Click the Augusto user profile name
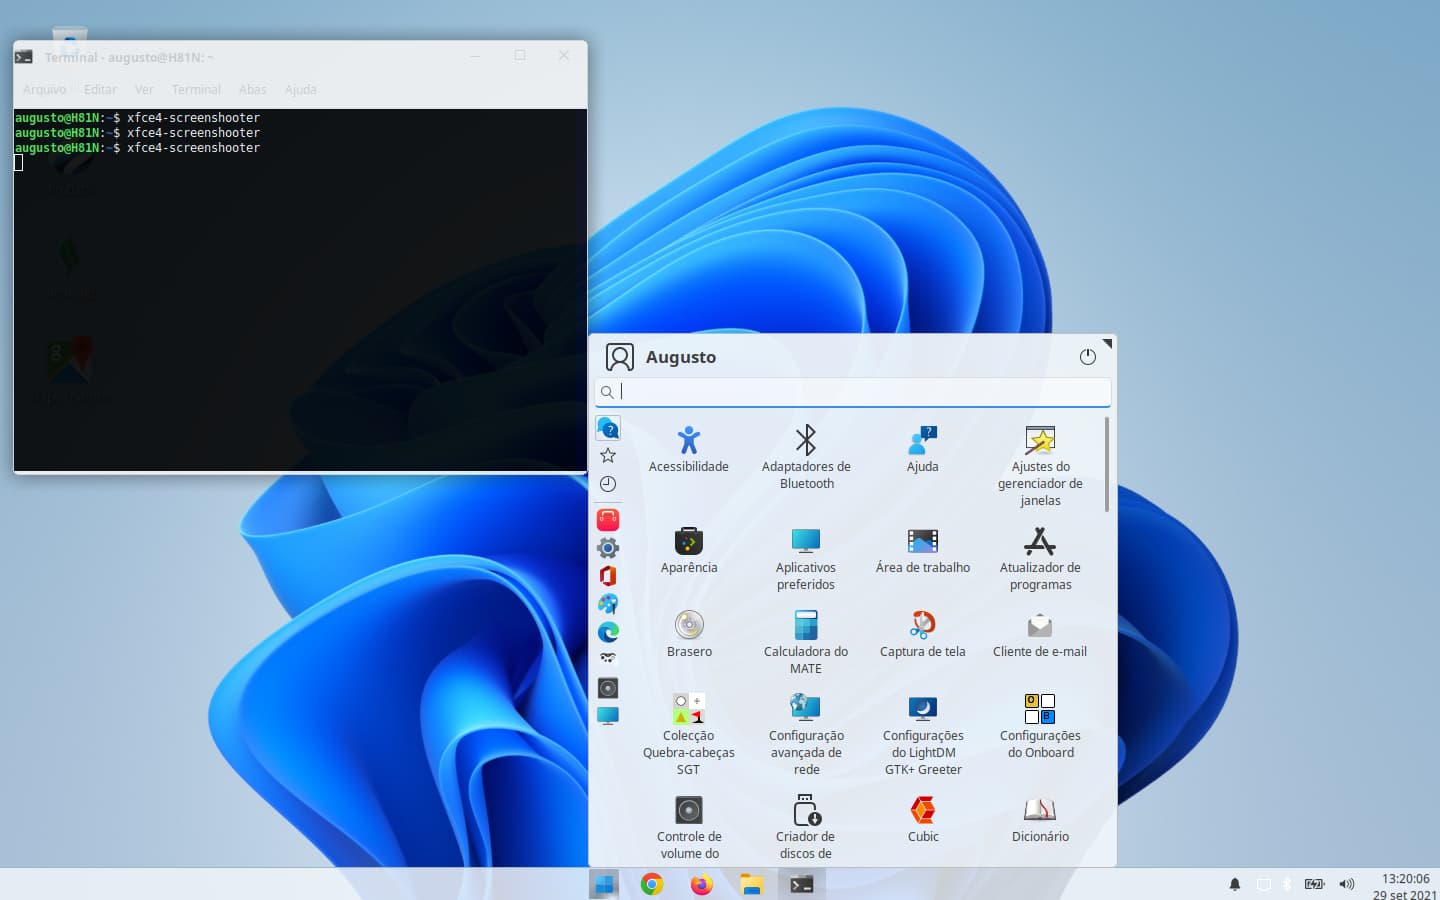The image size is (1440, 900). point(680,357)
